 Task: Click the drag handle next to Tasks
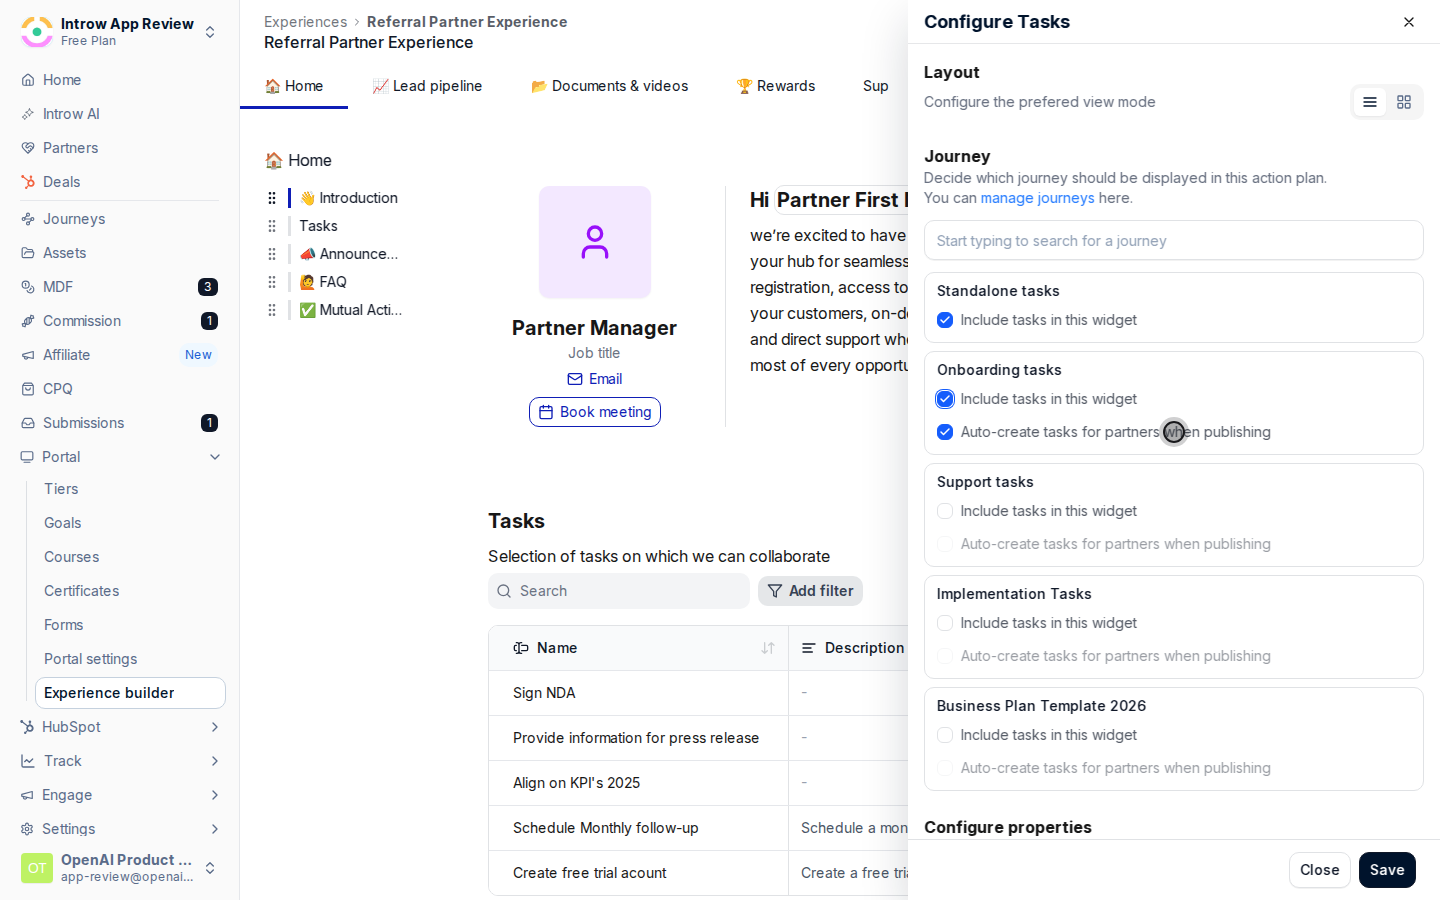coord(272,226)
